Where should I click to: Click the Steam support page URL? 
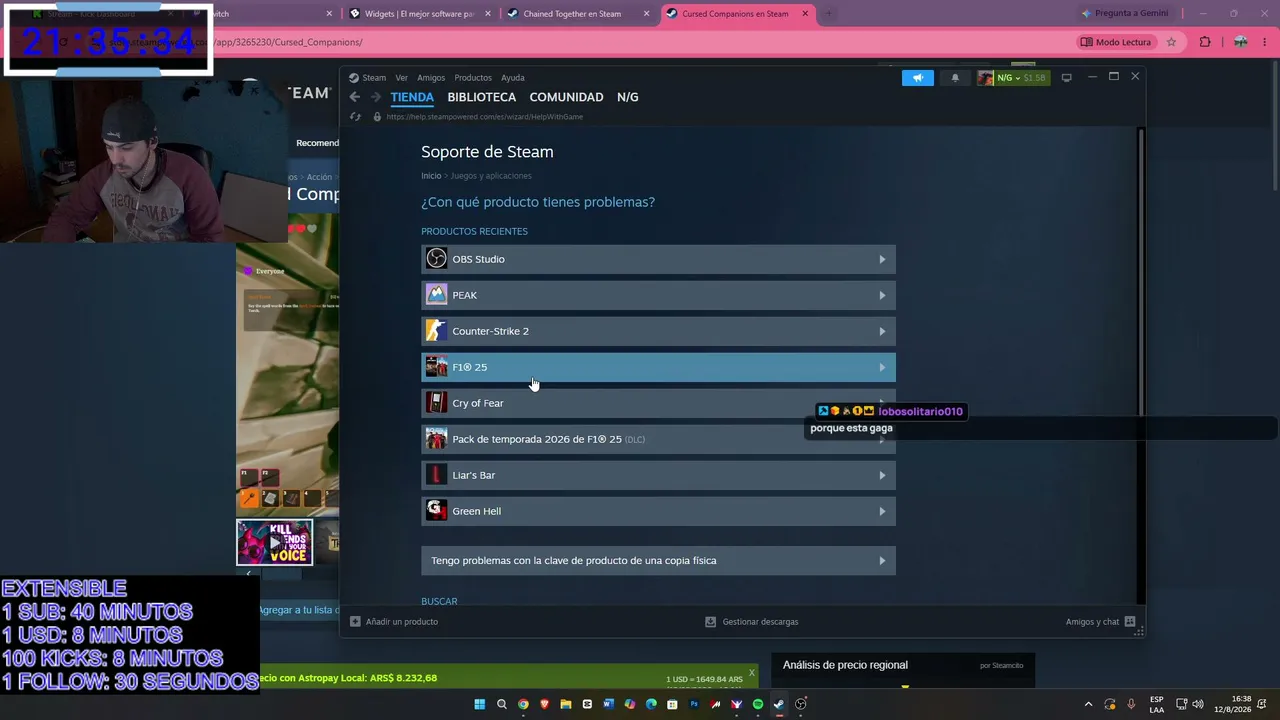click(x=484, y=117)
